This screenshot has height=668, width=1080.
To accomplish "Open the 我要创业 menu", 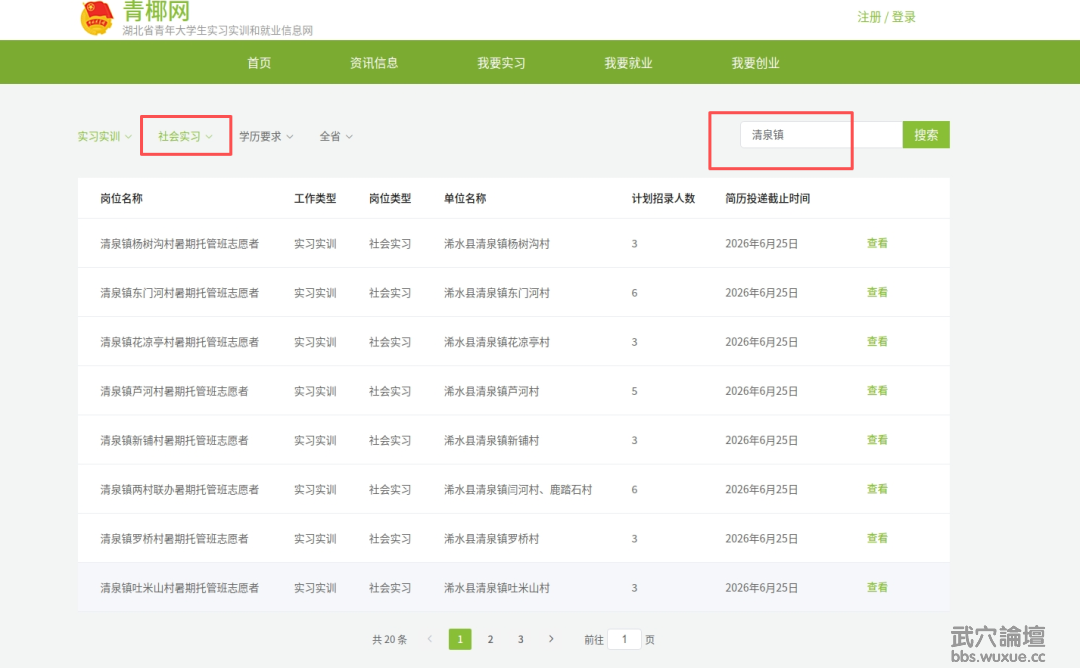I will click(x=756, y=63).
